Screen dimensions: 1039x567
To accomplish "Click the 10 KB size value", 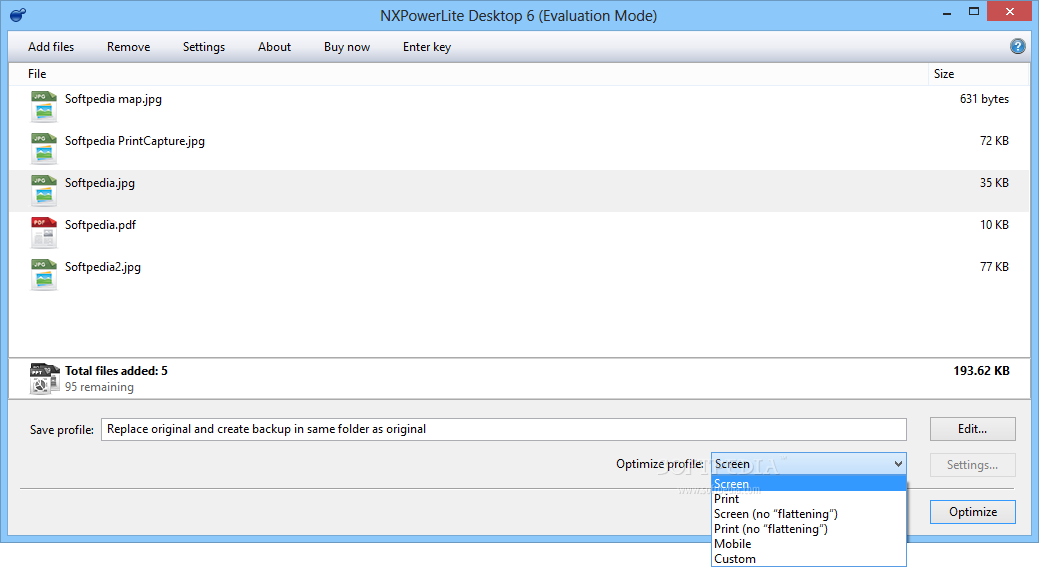I will pyautogui.click(x=994, y=225).
